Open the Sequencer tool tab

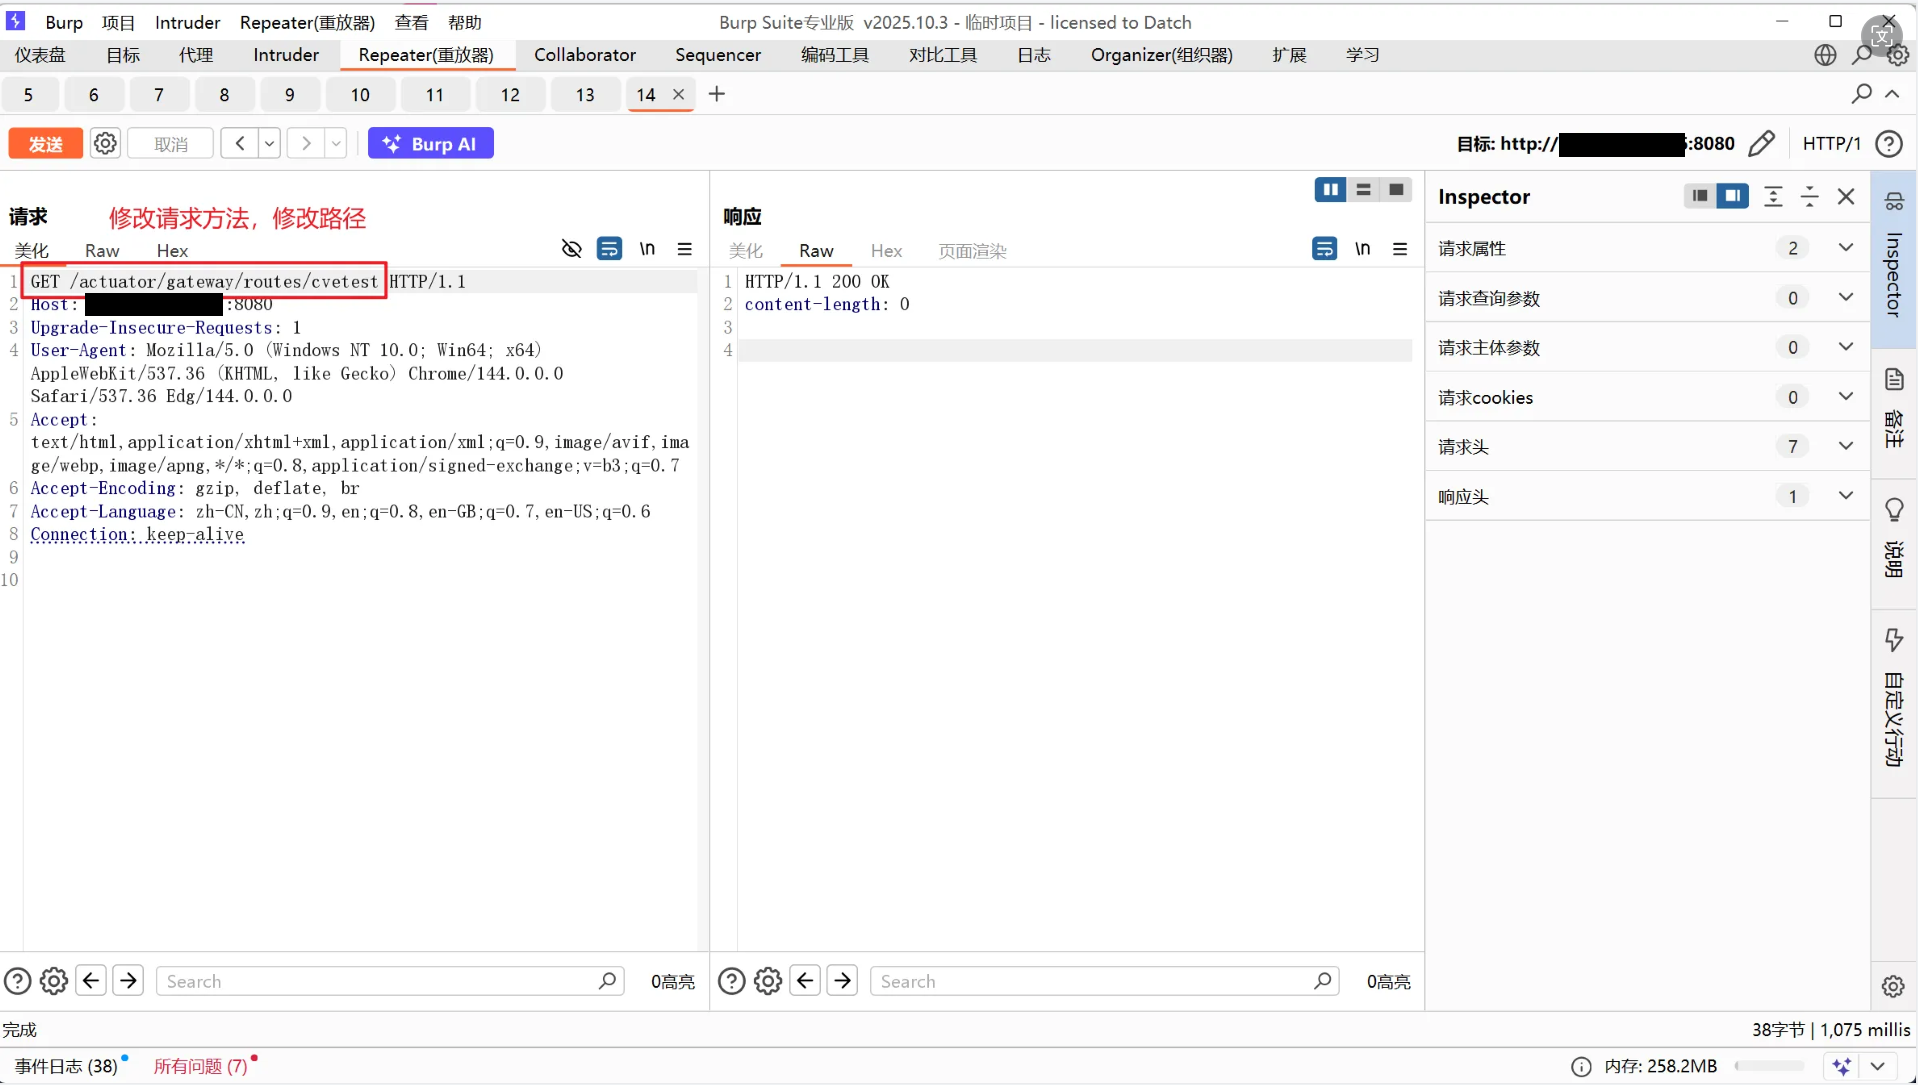[718, 55]
